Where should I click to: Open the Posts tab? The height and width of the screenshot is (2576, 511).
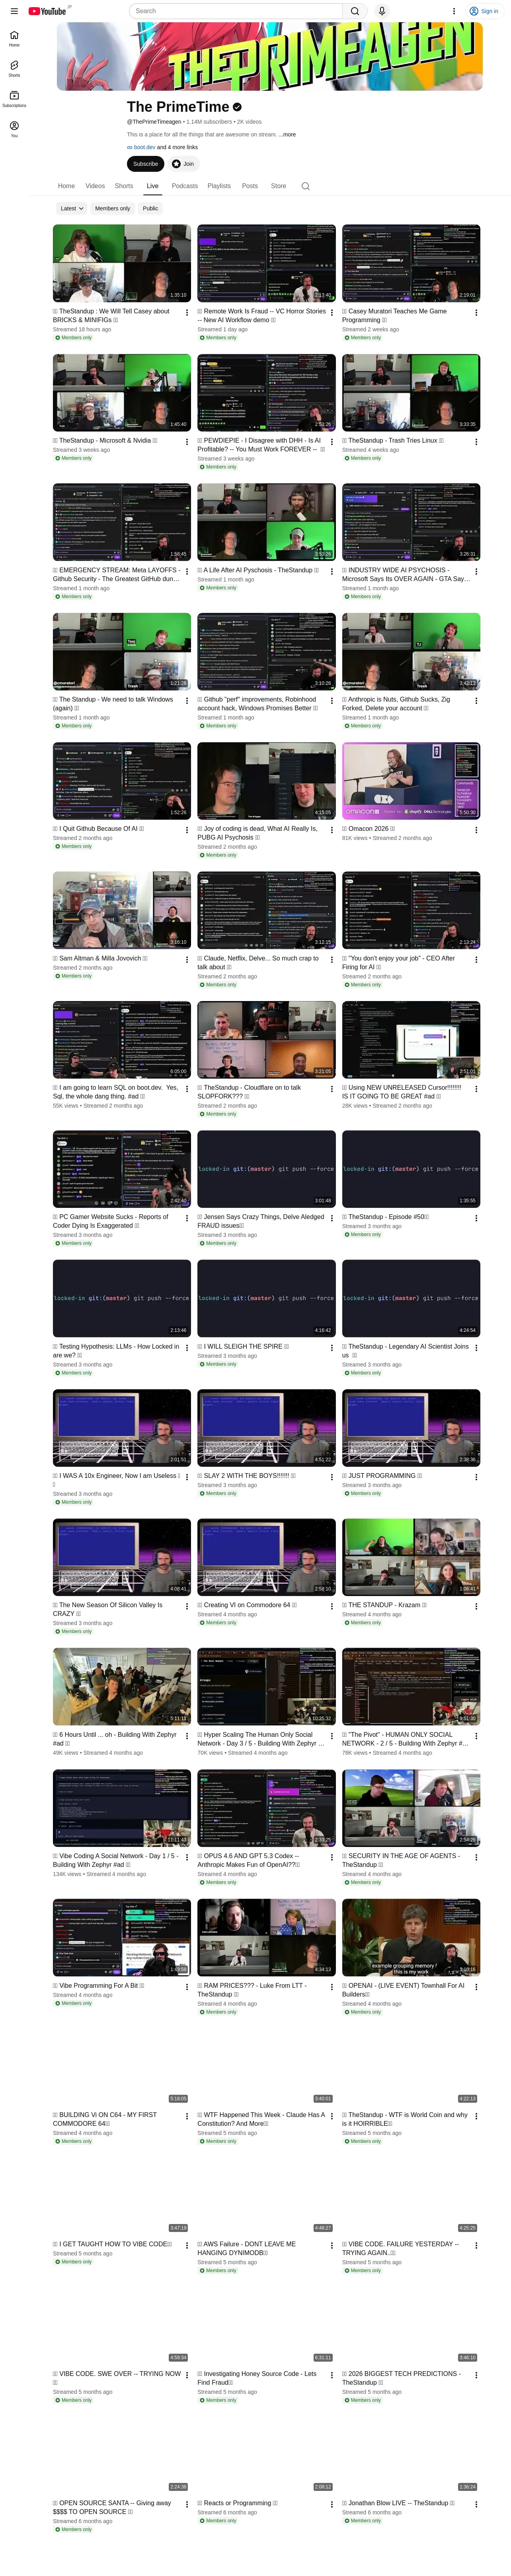click(x=250, y=186)
